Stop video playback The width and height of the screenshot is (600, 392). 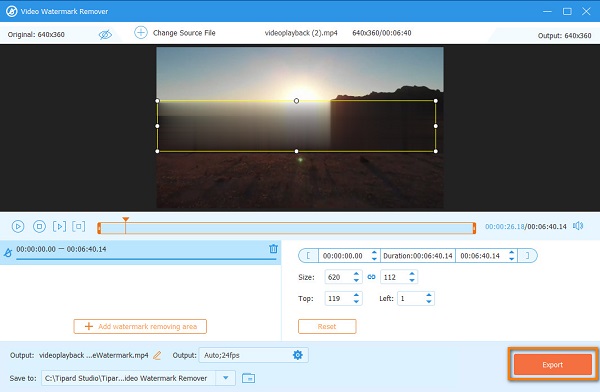click(x=39, y=226)
